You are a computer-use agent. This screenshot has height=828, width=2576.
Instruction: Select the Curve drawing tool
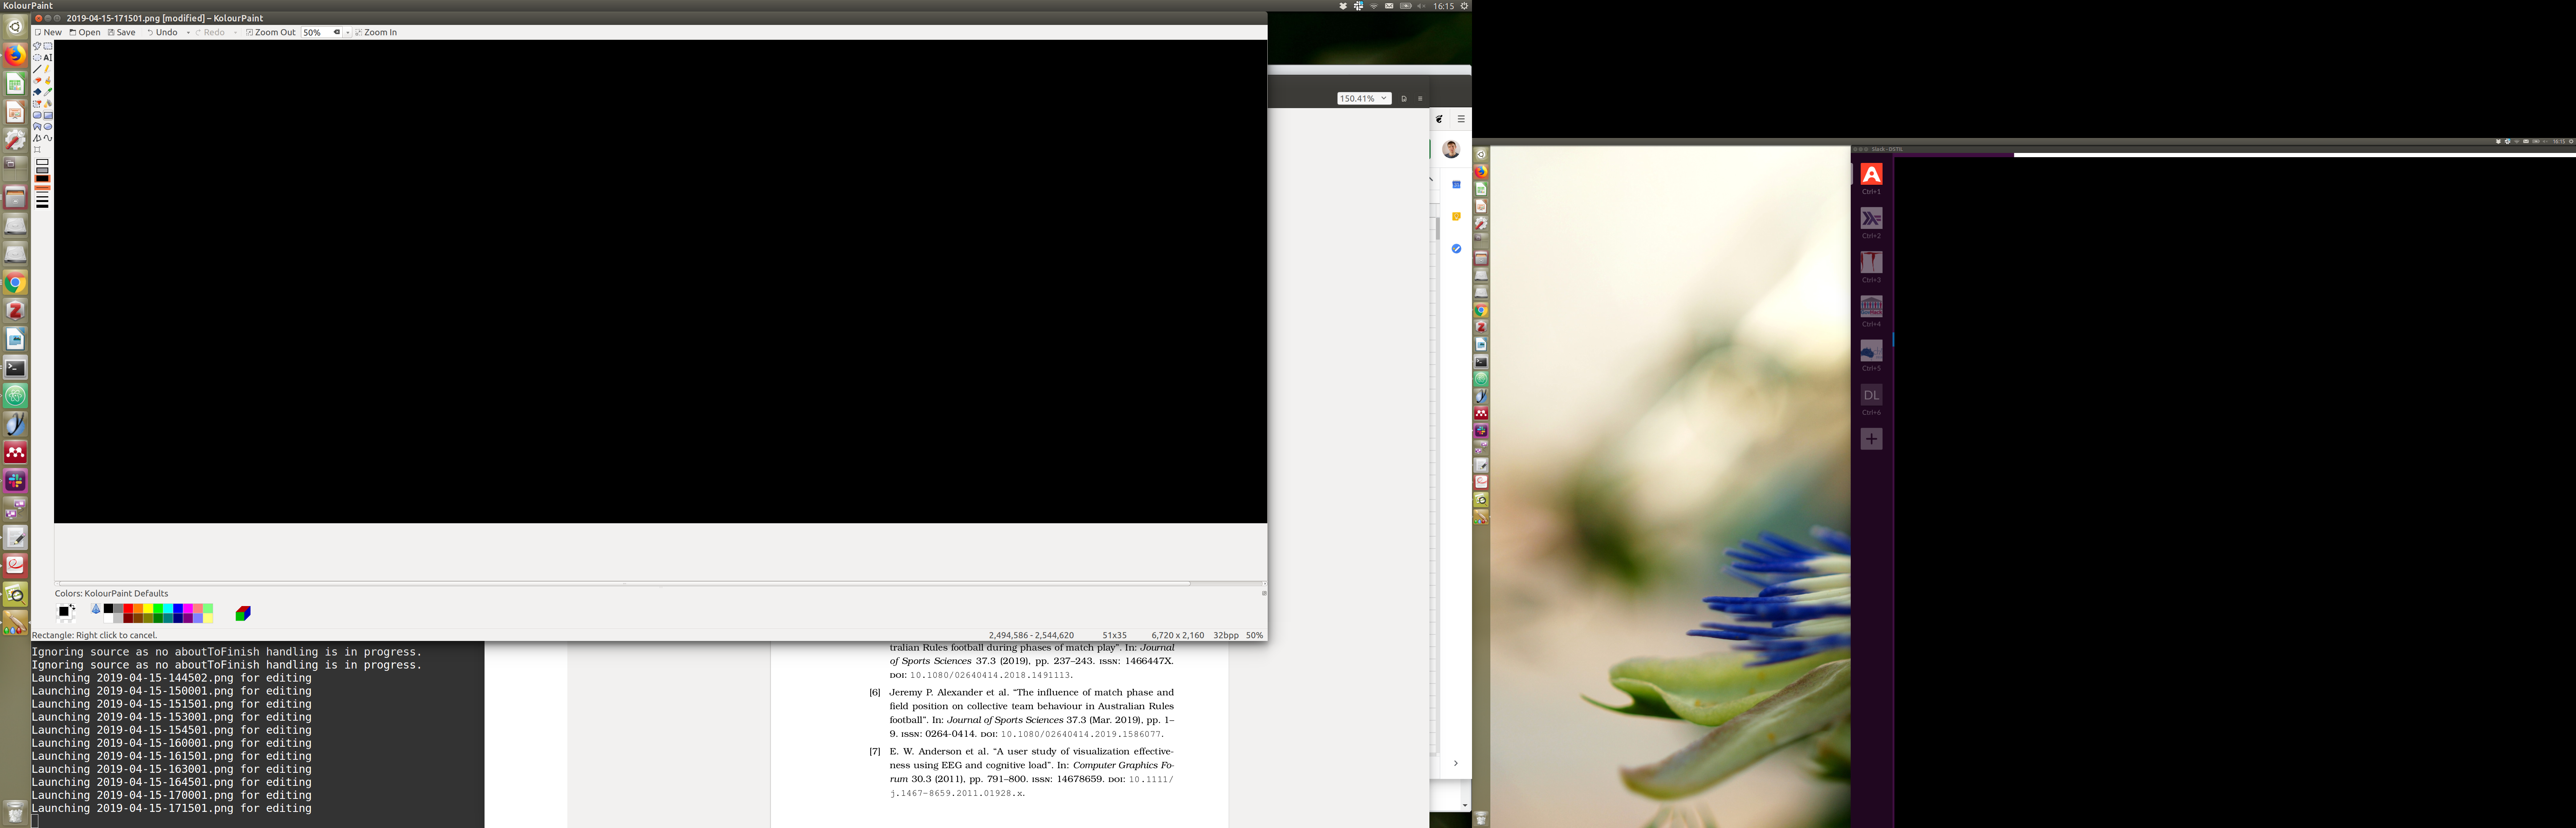click(x=48, y=138)
